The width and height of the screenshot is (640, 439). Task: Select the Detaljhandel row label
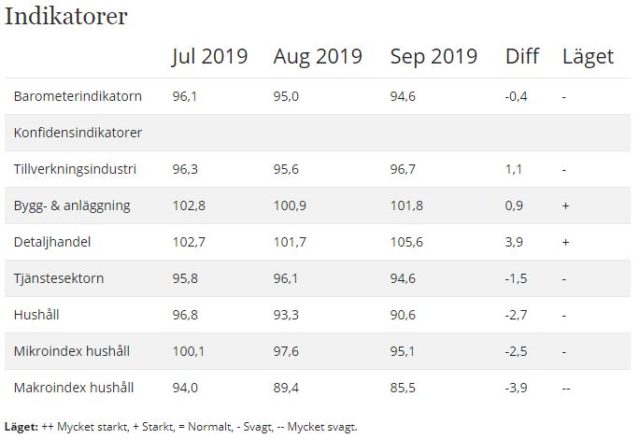[x=55, y=241]
